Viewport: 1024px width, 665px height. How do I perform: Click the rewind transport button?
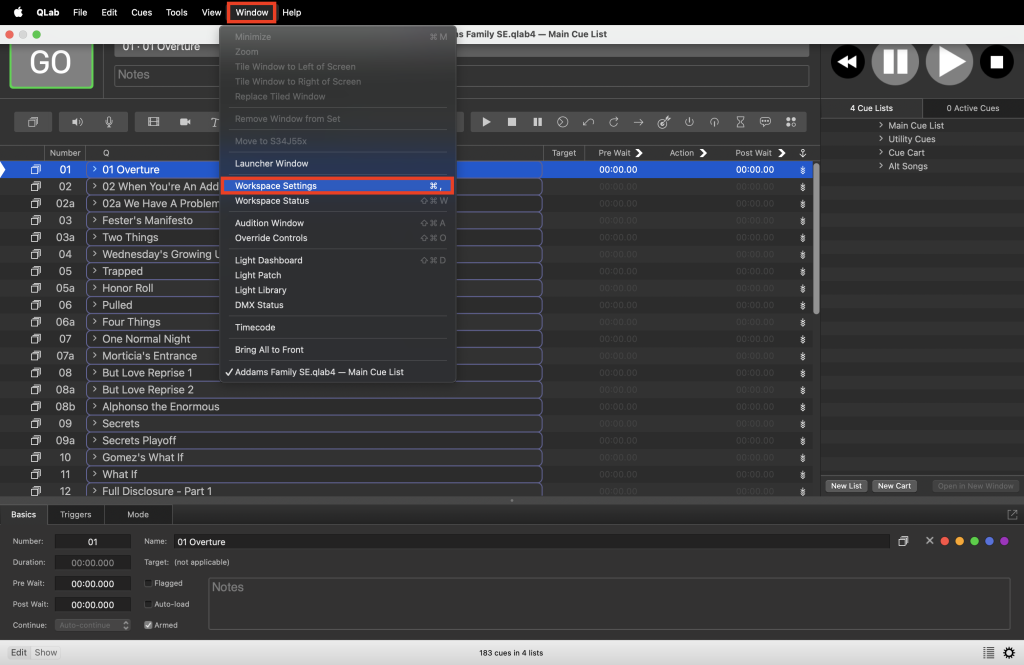pos(848,62)
